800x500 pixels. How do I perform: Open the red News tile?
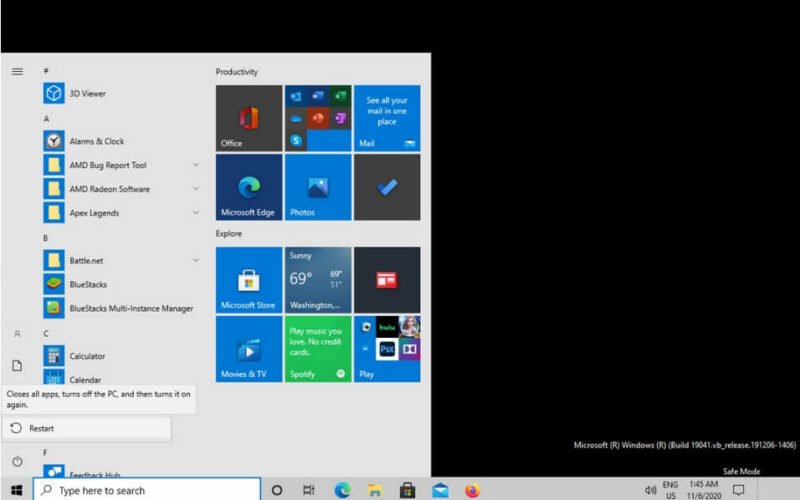(387, 280)
